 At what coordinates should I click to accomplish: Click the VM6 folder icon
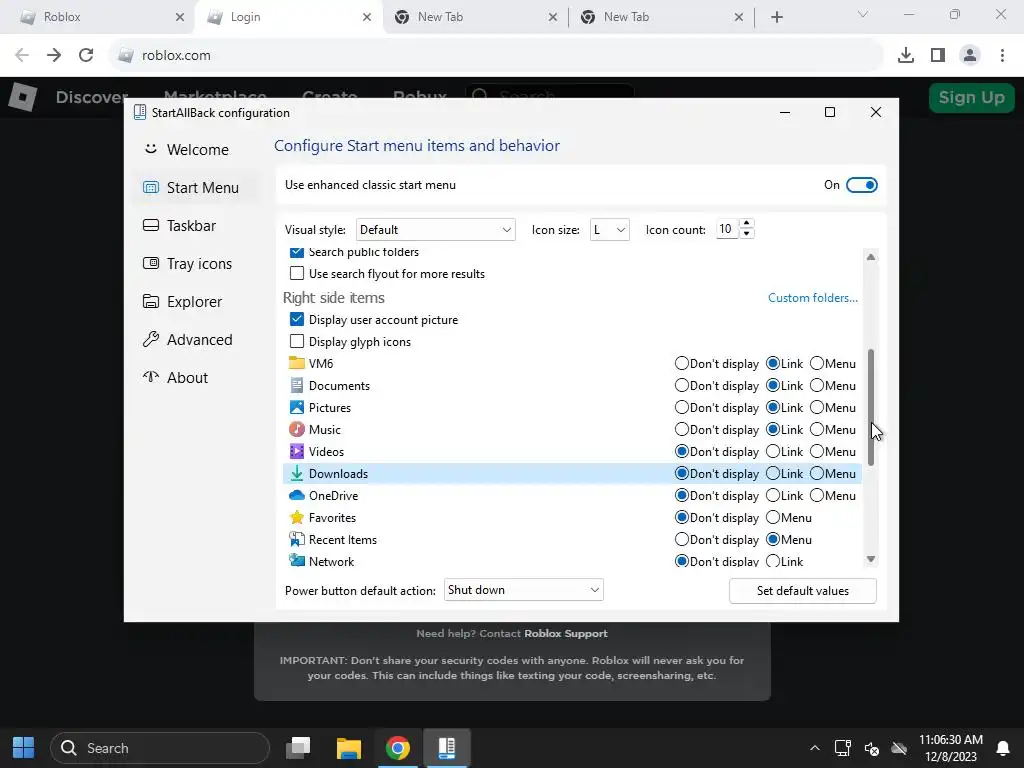296,363
